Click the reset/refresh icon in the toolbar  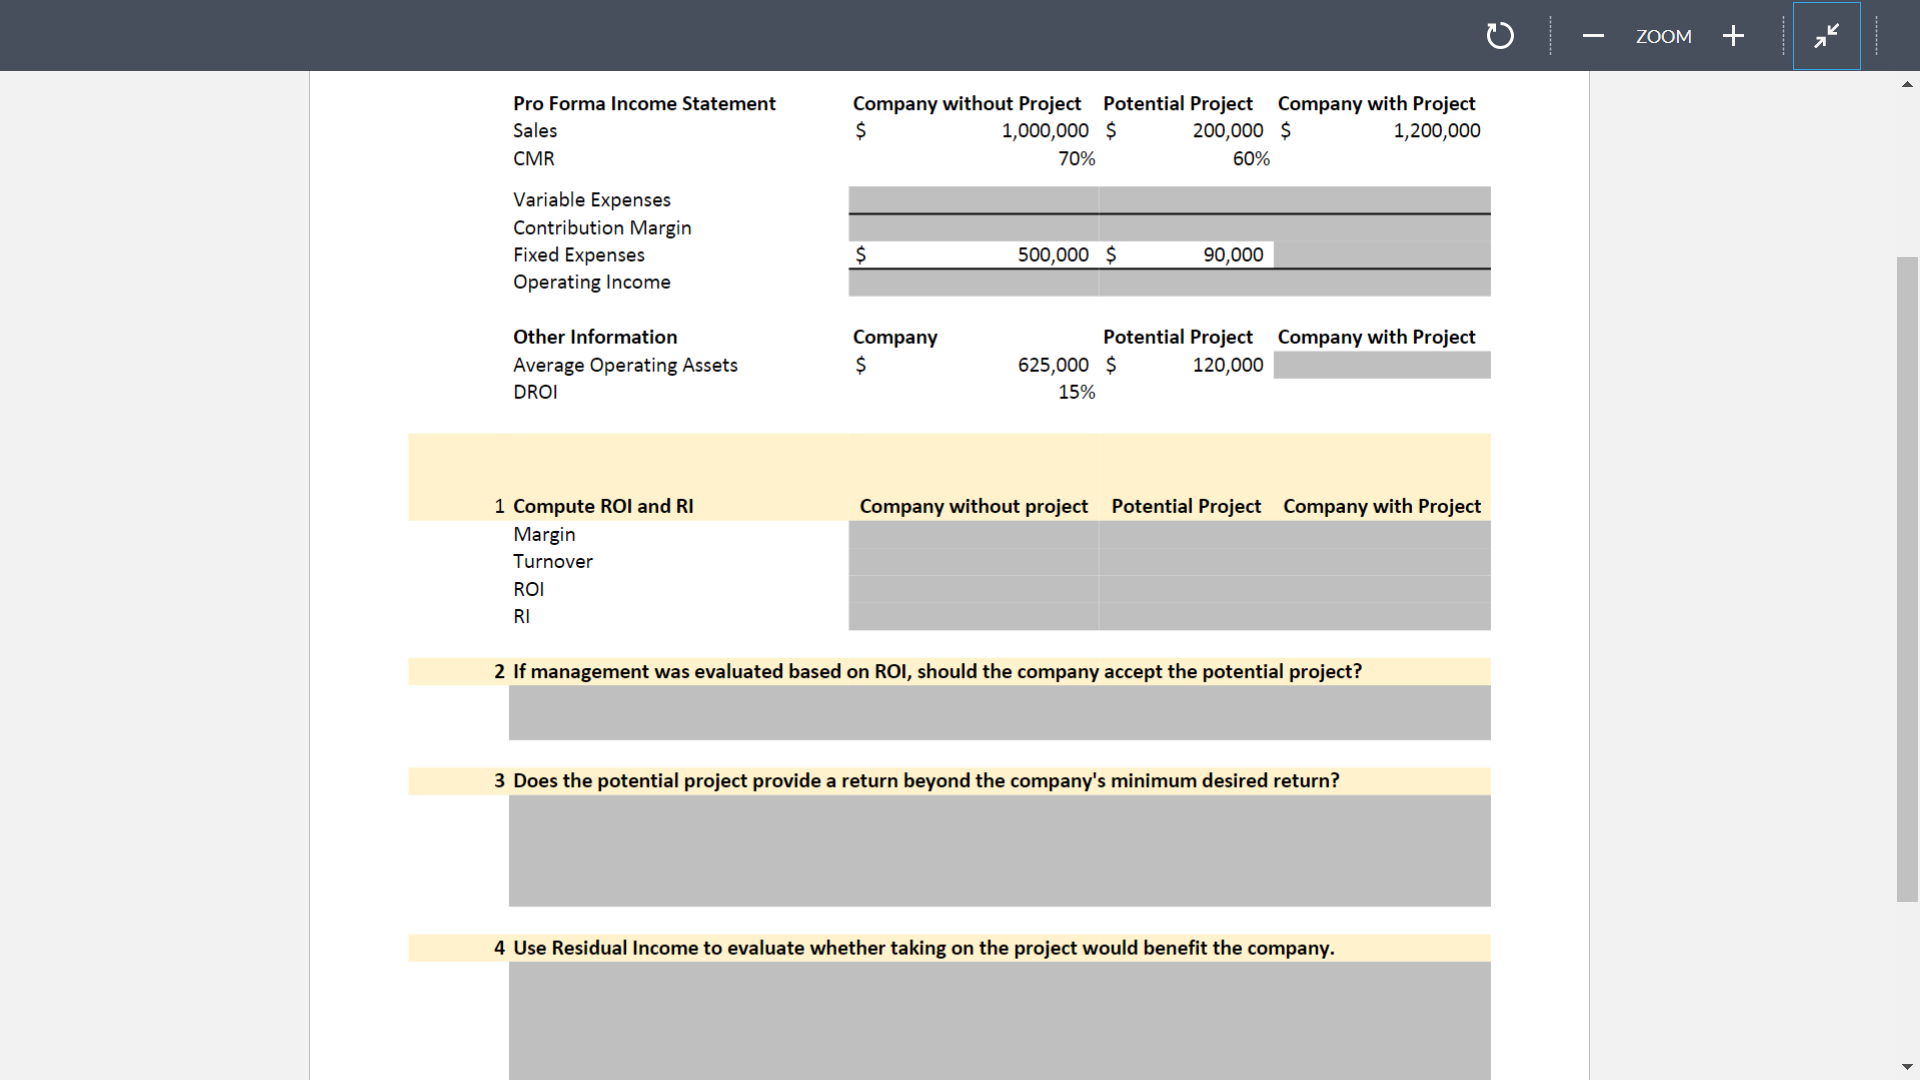(1499, 35)
